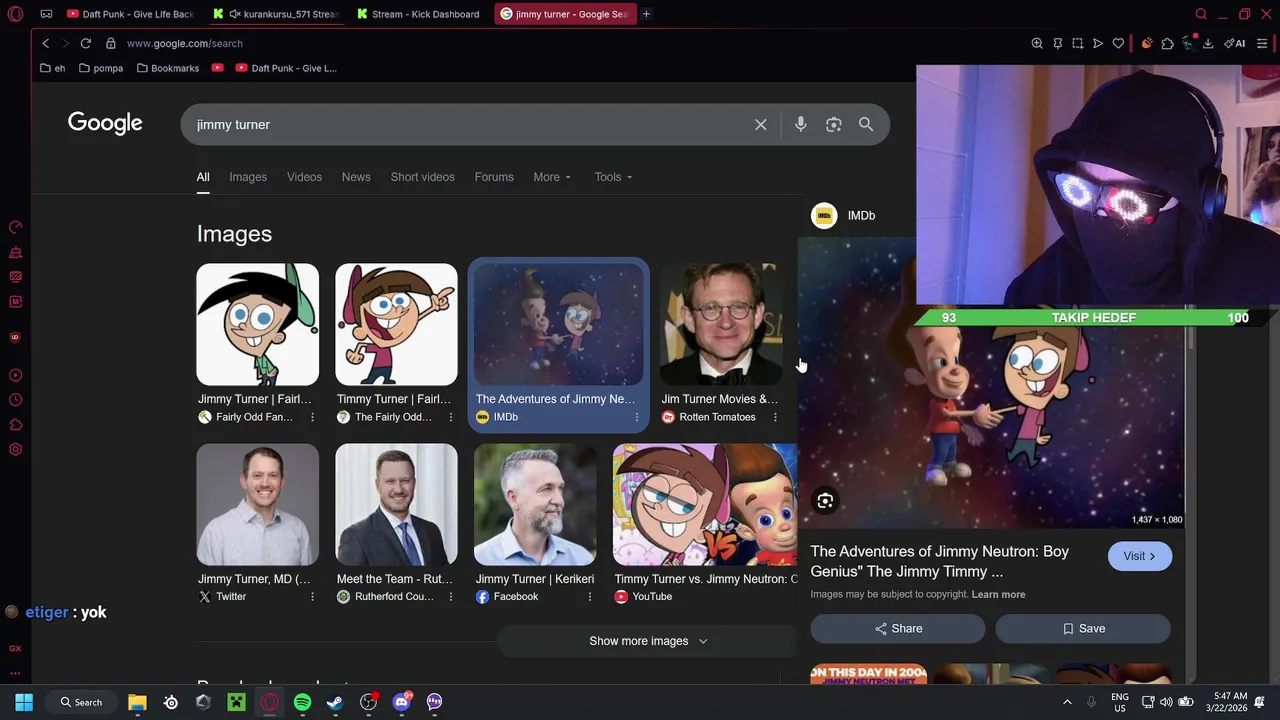Open Google Lens on the preview image
This screenshot has height=720, width=1280.
825,501
